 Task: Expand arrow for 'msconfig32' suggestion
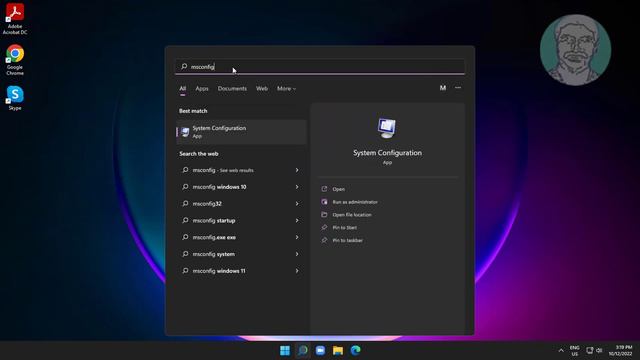[297, 203]
